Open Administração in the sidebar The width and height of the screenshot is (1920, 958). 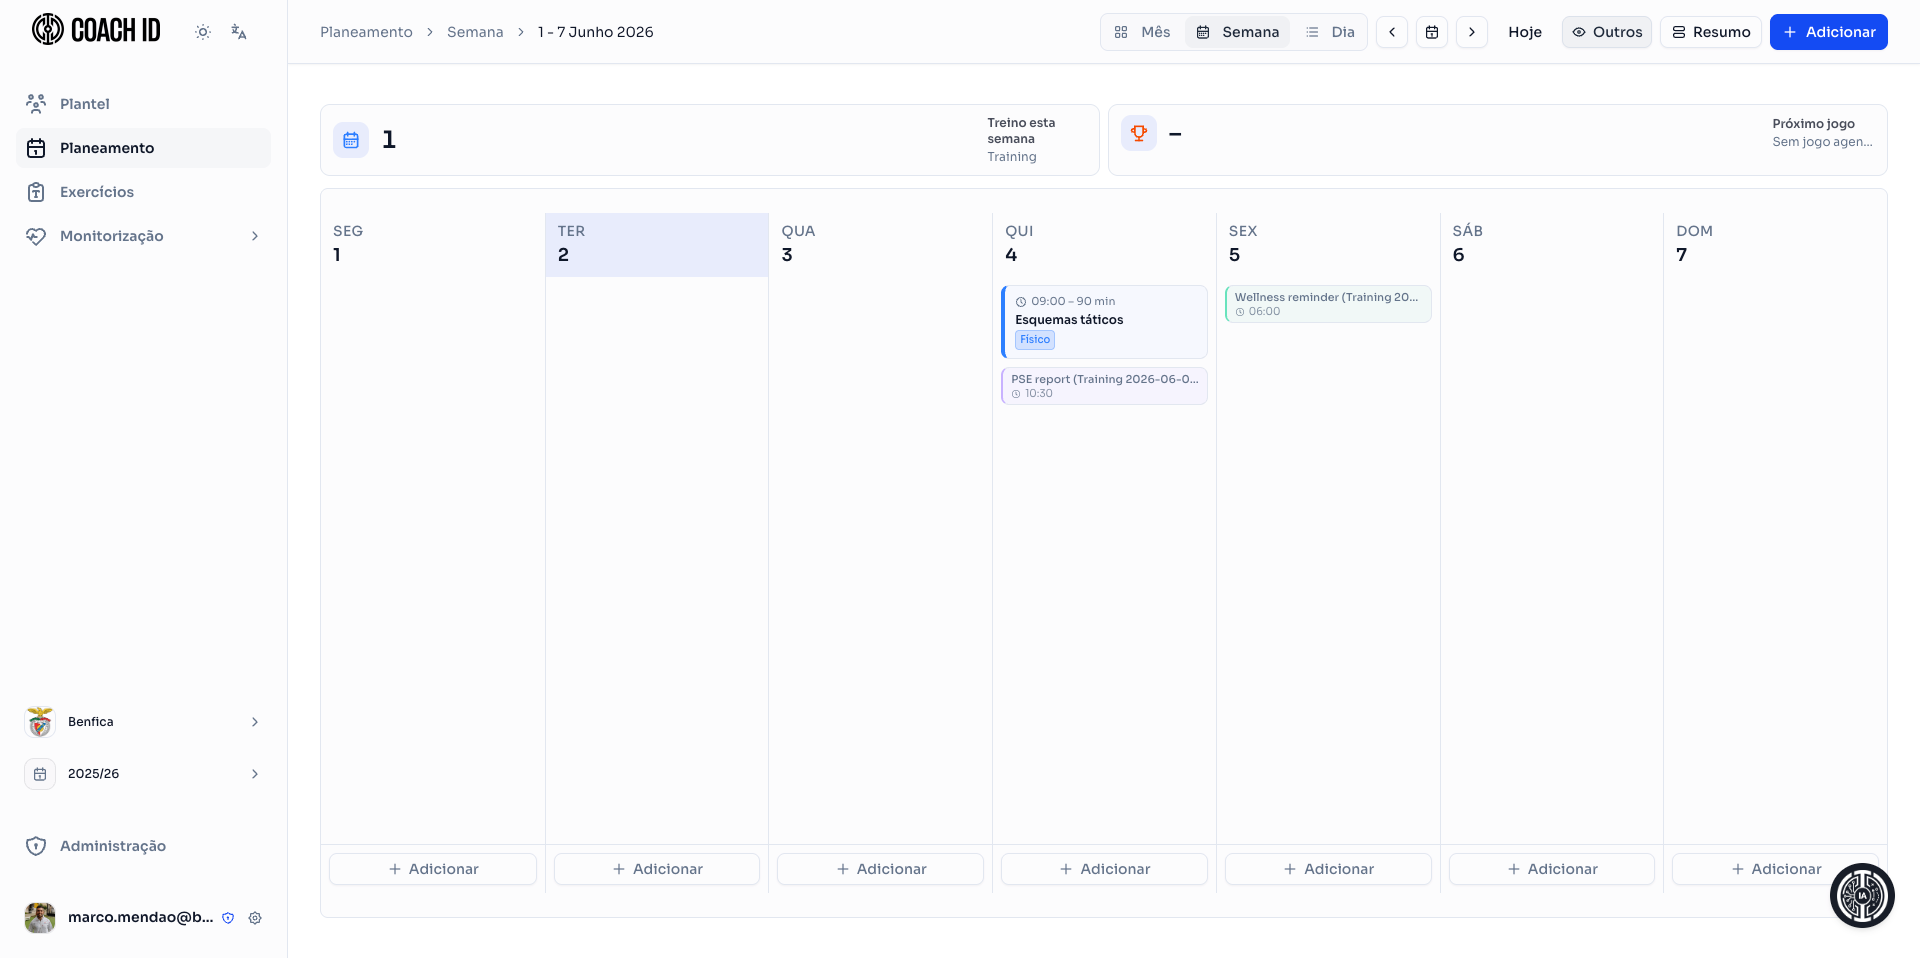(x=143, y=846)
